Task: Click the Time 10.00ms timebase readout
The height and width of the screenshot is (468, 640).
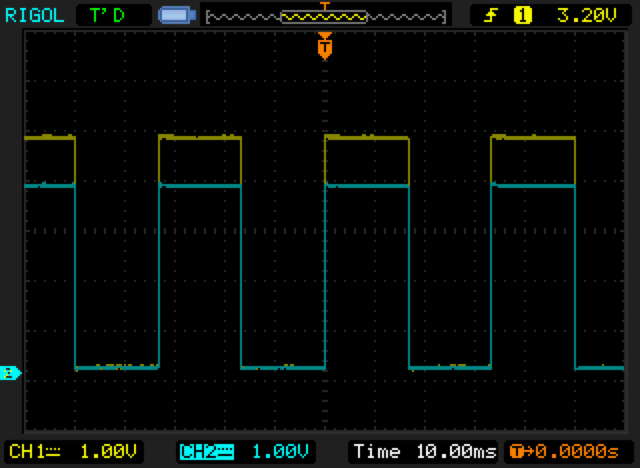Action: point(425,452)
